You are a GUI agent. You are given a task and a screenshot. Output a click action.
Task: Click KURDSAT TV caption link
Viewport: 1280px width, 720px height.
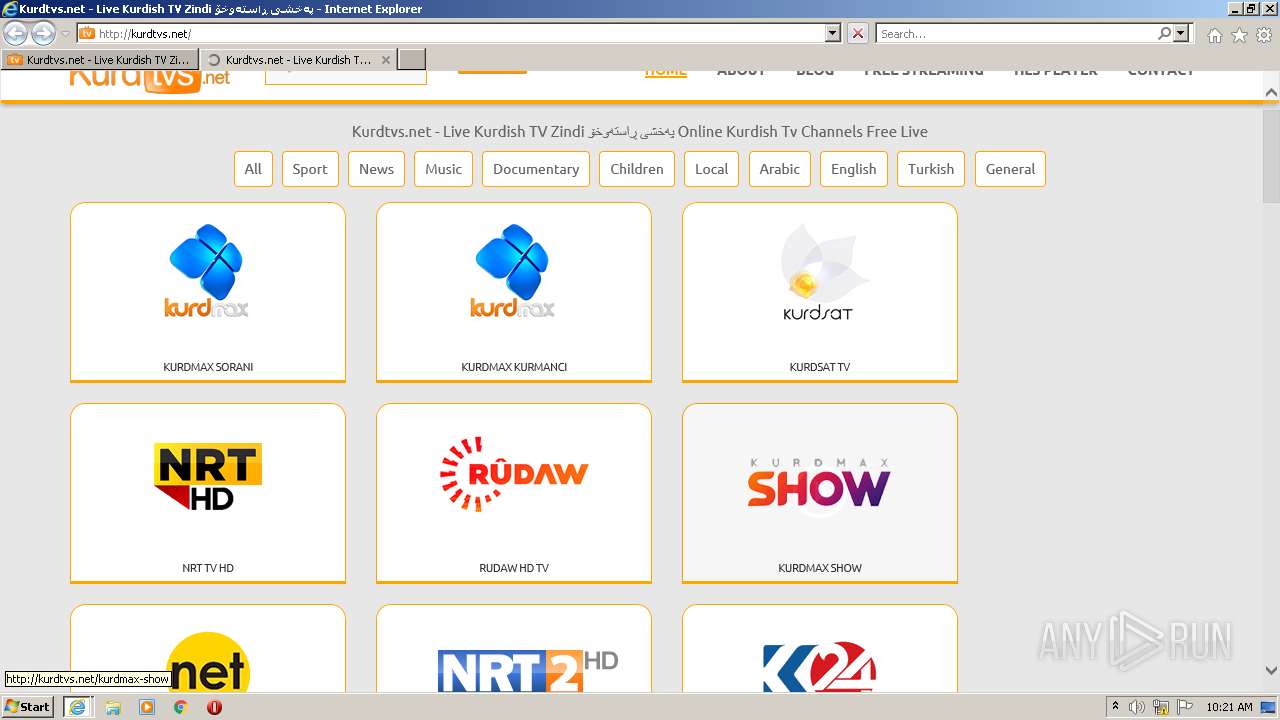pos(819,367)
